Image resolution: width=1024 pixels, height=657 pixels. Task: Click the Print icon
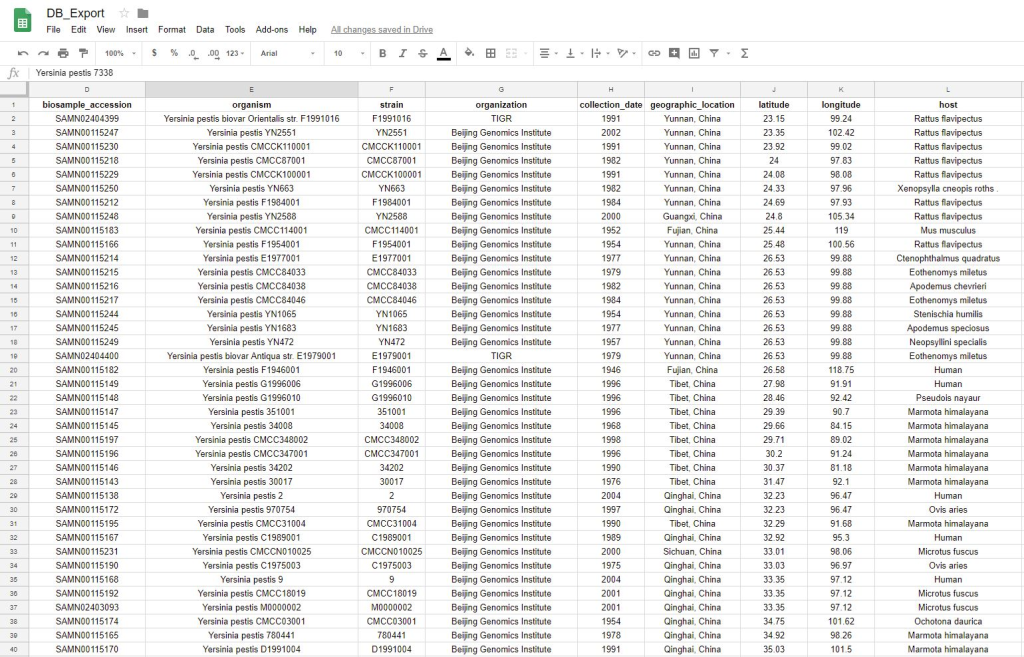65,54
